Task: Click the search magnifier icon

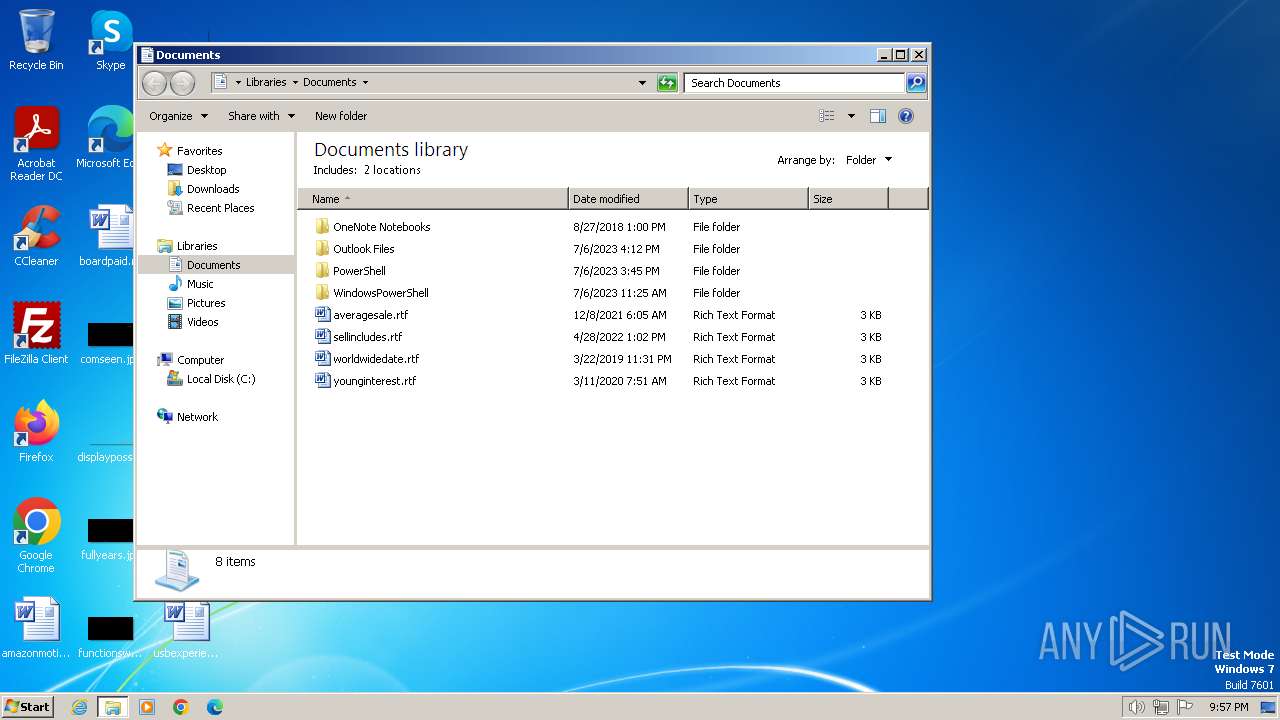Action: click(x=916, y=83)
